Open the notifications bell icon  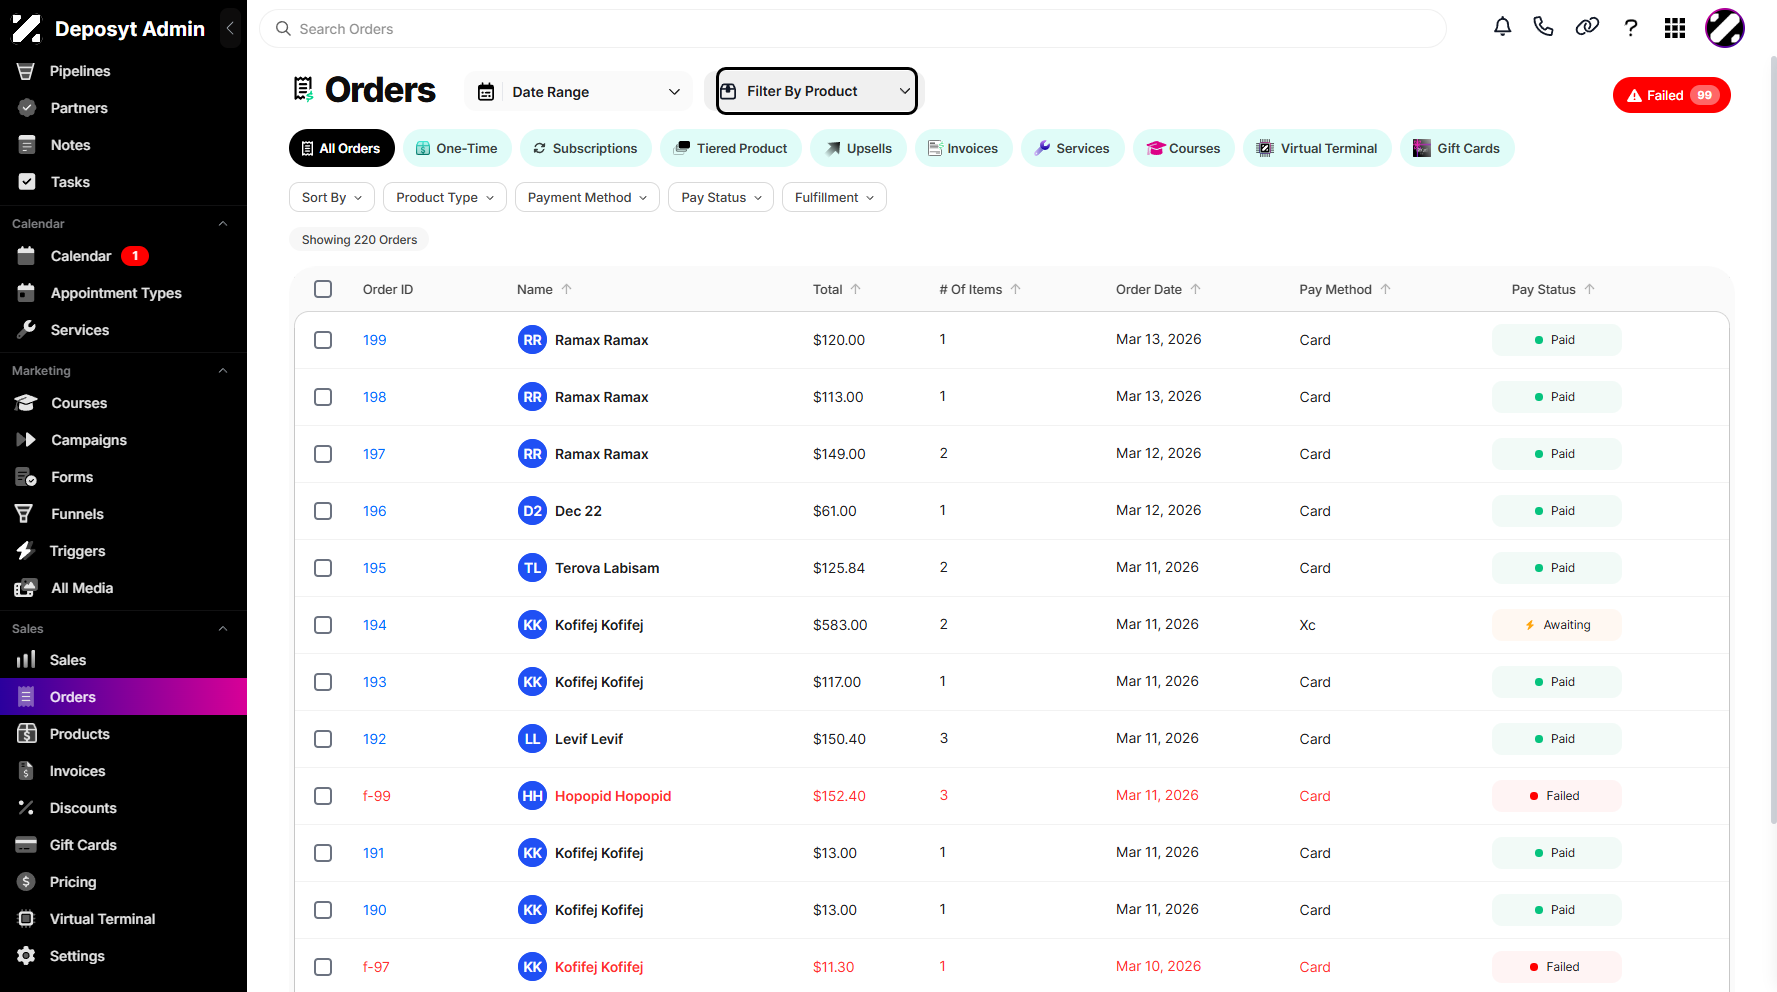[1502, 27]
